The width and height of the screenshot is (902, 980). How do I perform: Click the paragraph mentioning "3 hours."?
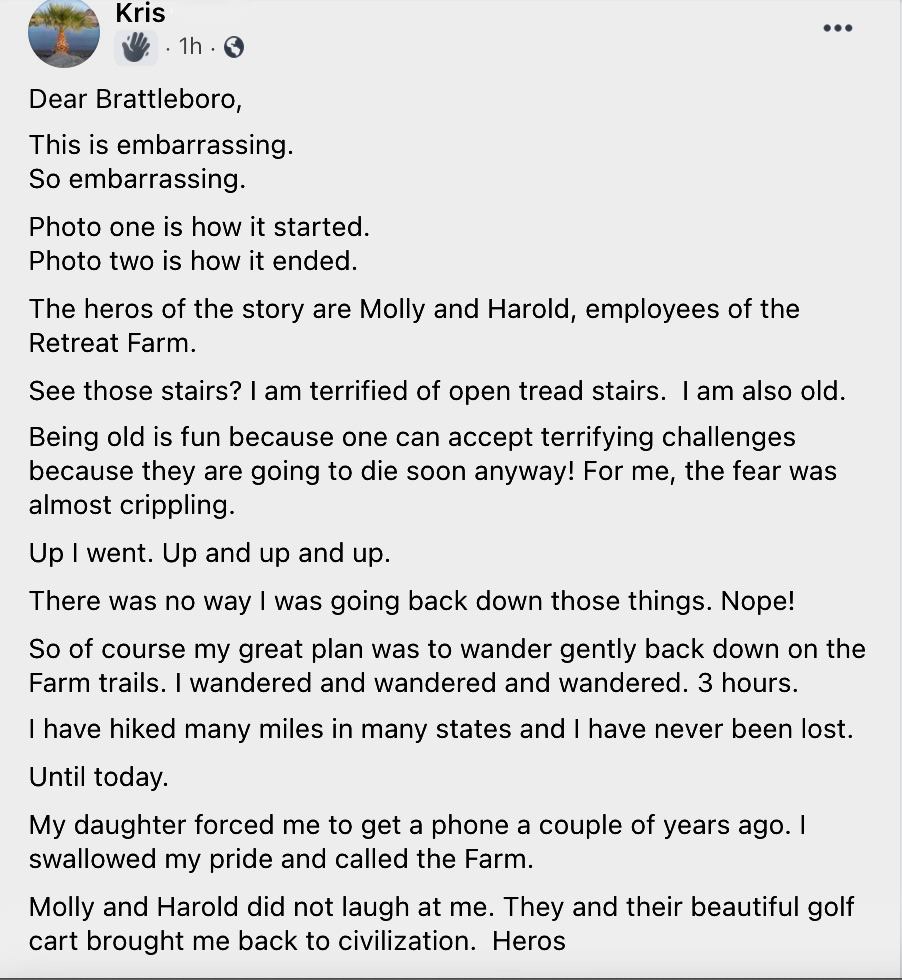[447, 666]
